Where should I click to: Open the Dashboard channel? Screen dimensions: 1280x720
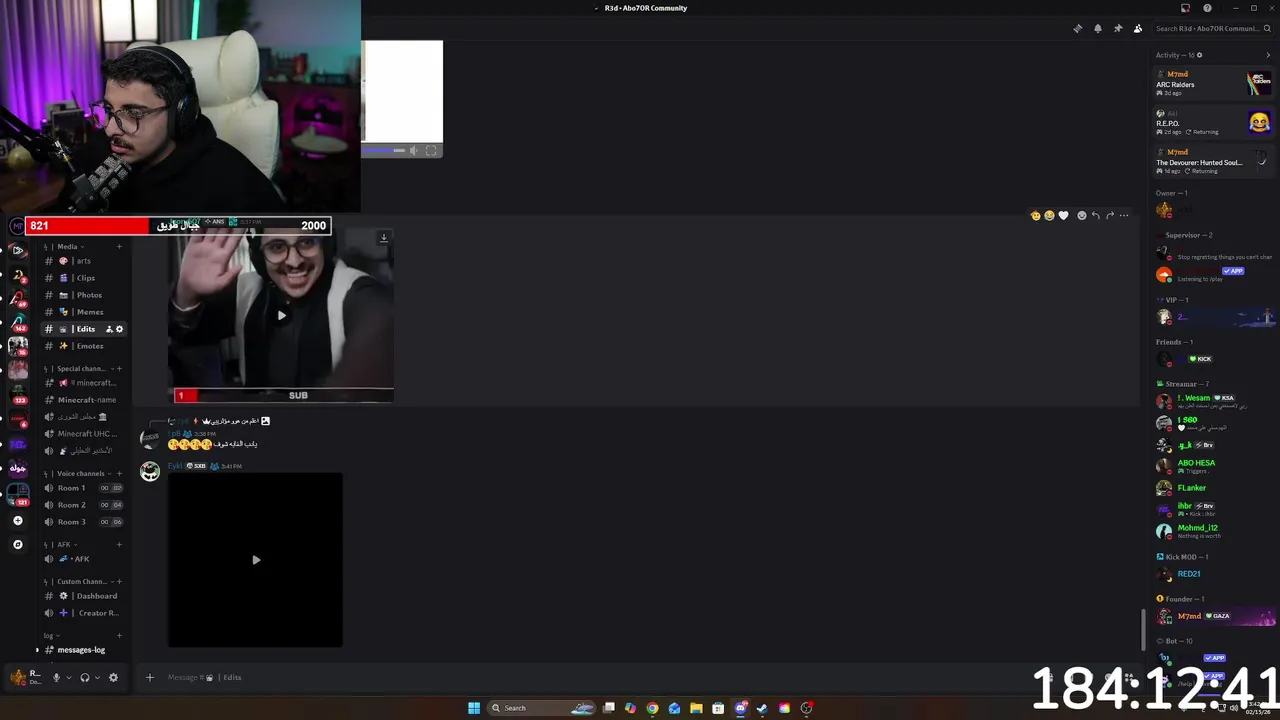point(85,596)
